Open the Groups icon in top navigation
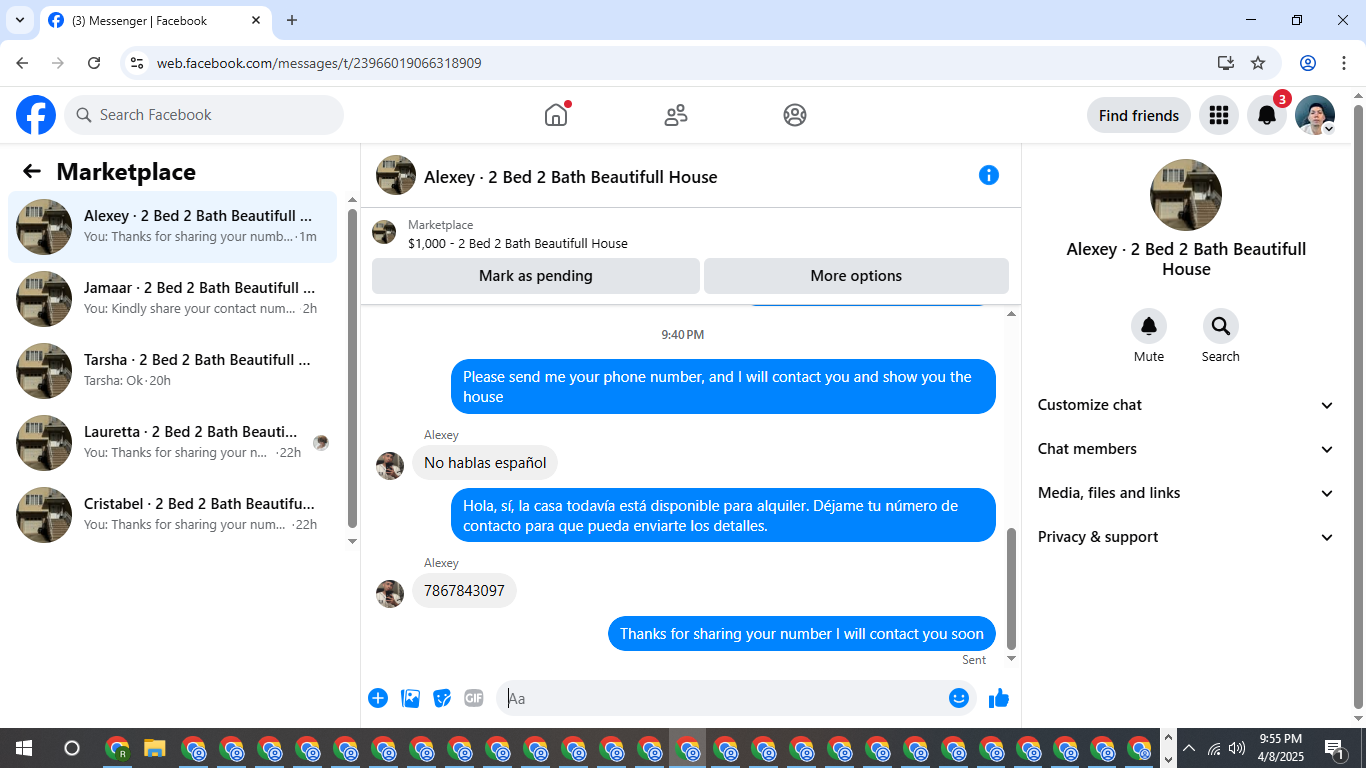Viewport: 1366px width, 768px height. 795,115
